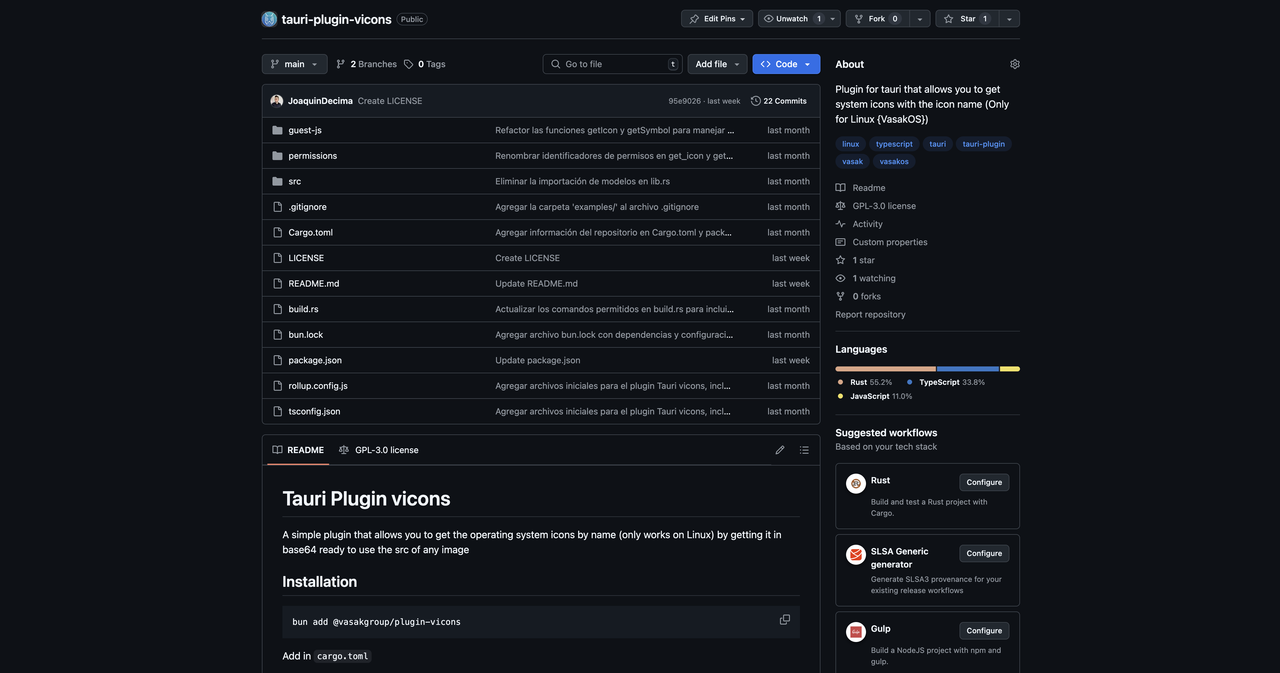Click the permissions folder icon
The width and height of the screenshot is (1280, 673).
click(278, 156)
